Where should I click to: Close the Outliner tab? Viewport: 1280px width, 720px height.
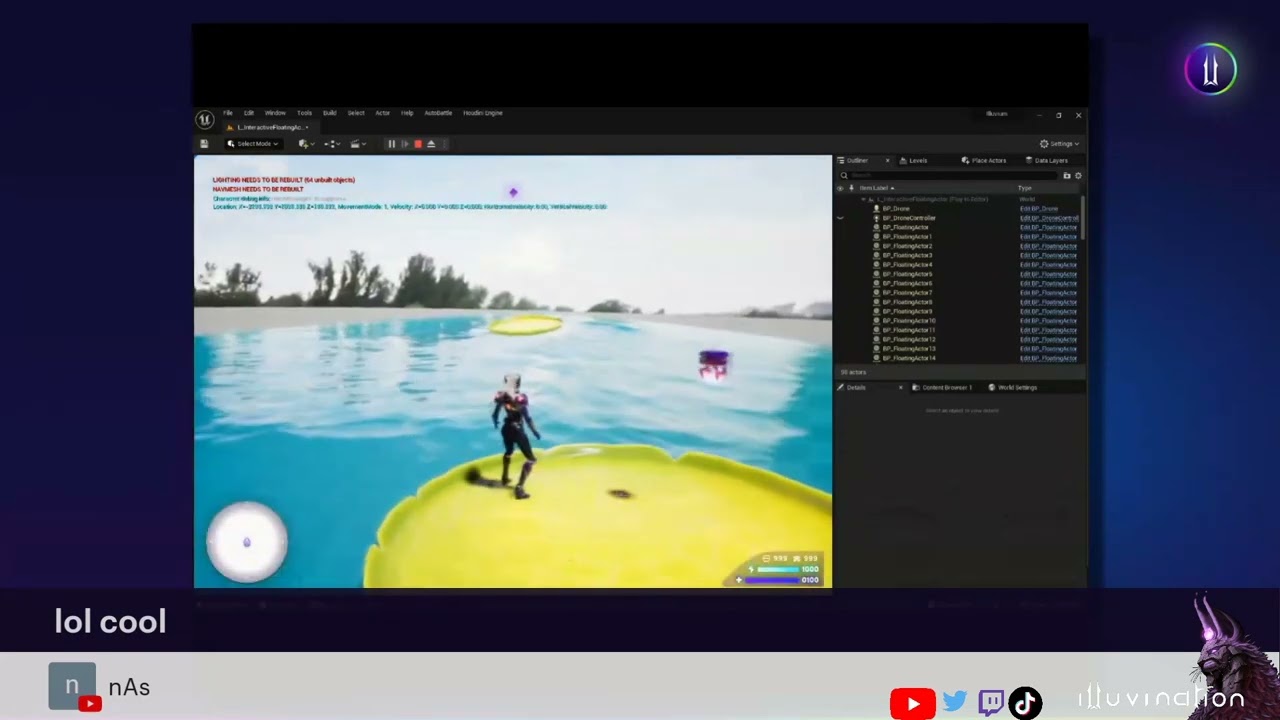pos(887,160)
